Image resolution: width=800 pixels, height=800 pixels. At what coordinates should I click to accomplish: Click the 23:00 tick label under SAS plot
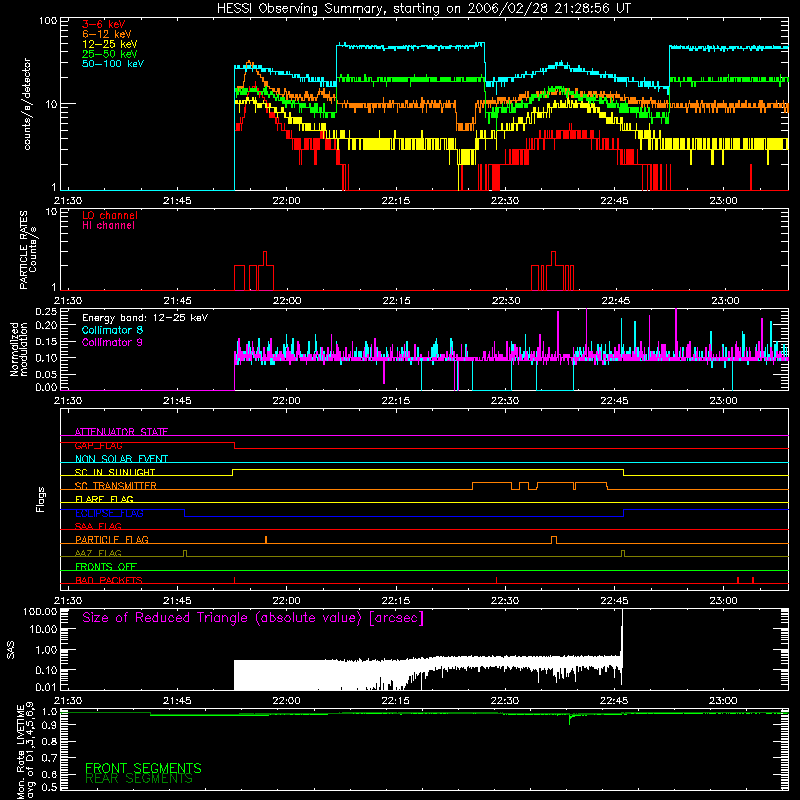point(723,701)
